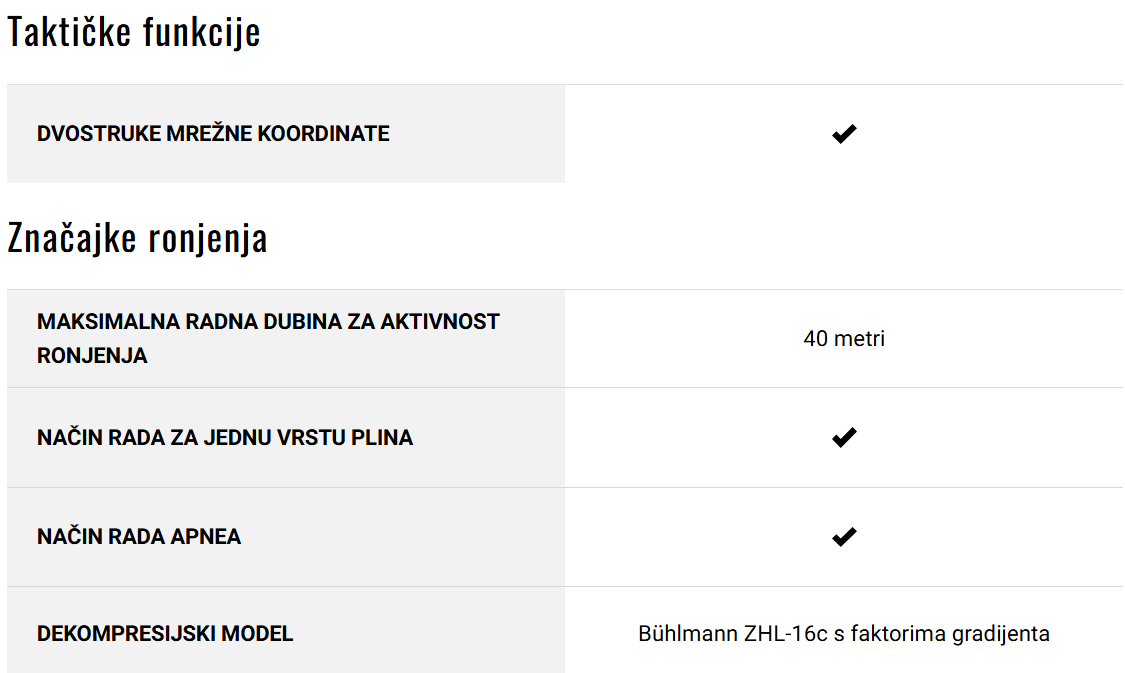Click the Način rada za jednu vrstu plina label

[x=225, y=438]
